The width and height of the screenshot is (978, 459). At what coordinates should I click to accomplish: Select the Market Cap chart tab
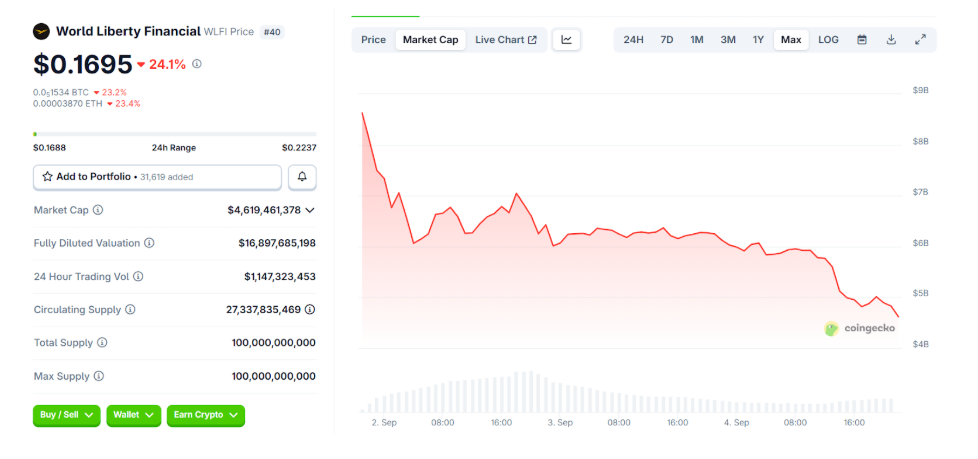pyautogui.click(x=430, y=40)
